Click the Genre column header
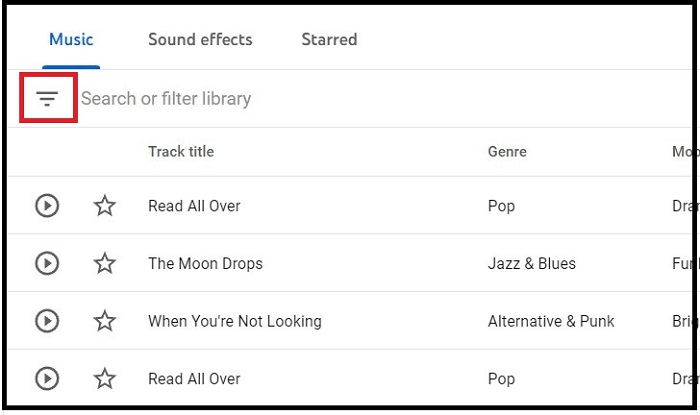Viewport: 700px width, 415px height. tap(507, 152)
